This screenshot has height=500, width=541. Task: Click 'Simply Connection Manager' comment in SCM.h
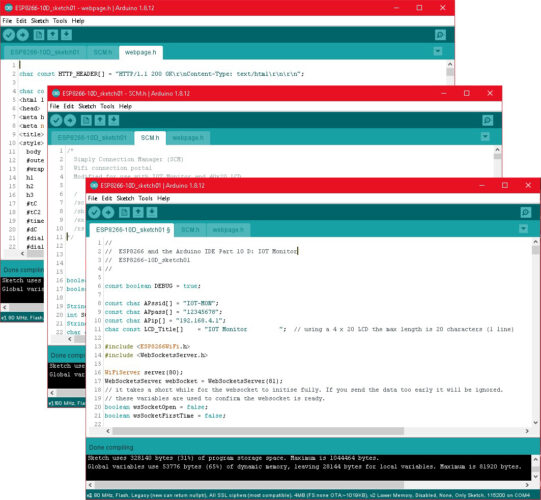pyautogui.click(x=128, y=159)
